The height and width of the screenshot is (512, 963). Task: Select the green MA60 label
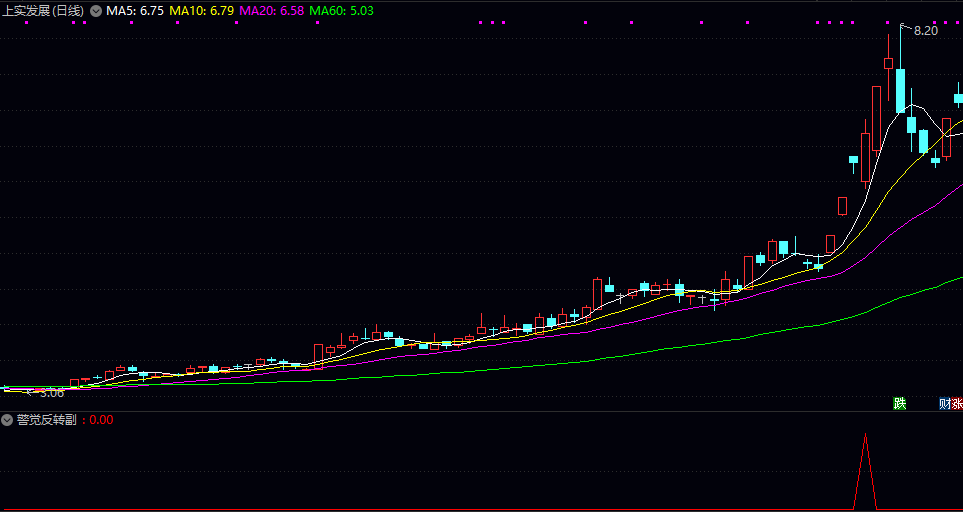[342, 10]
